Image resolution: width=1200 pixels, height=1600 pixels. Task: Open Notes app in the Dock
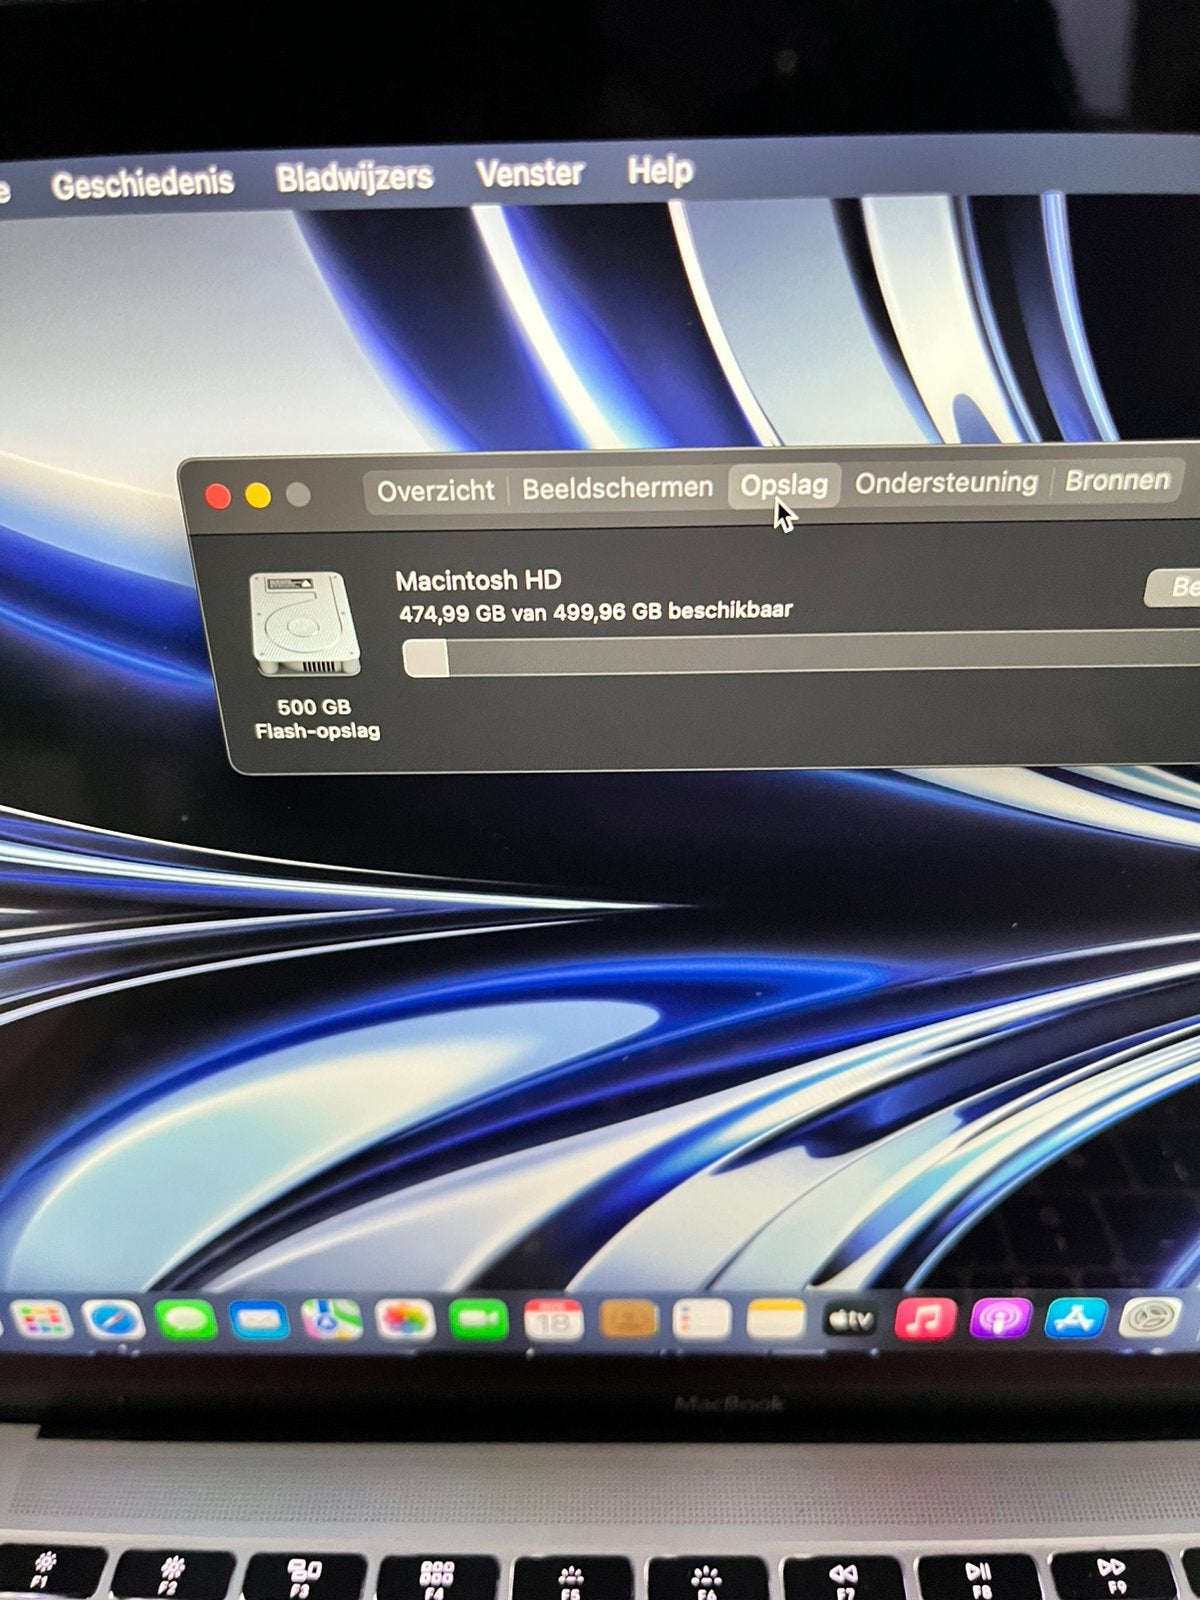(775, 1321)
